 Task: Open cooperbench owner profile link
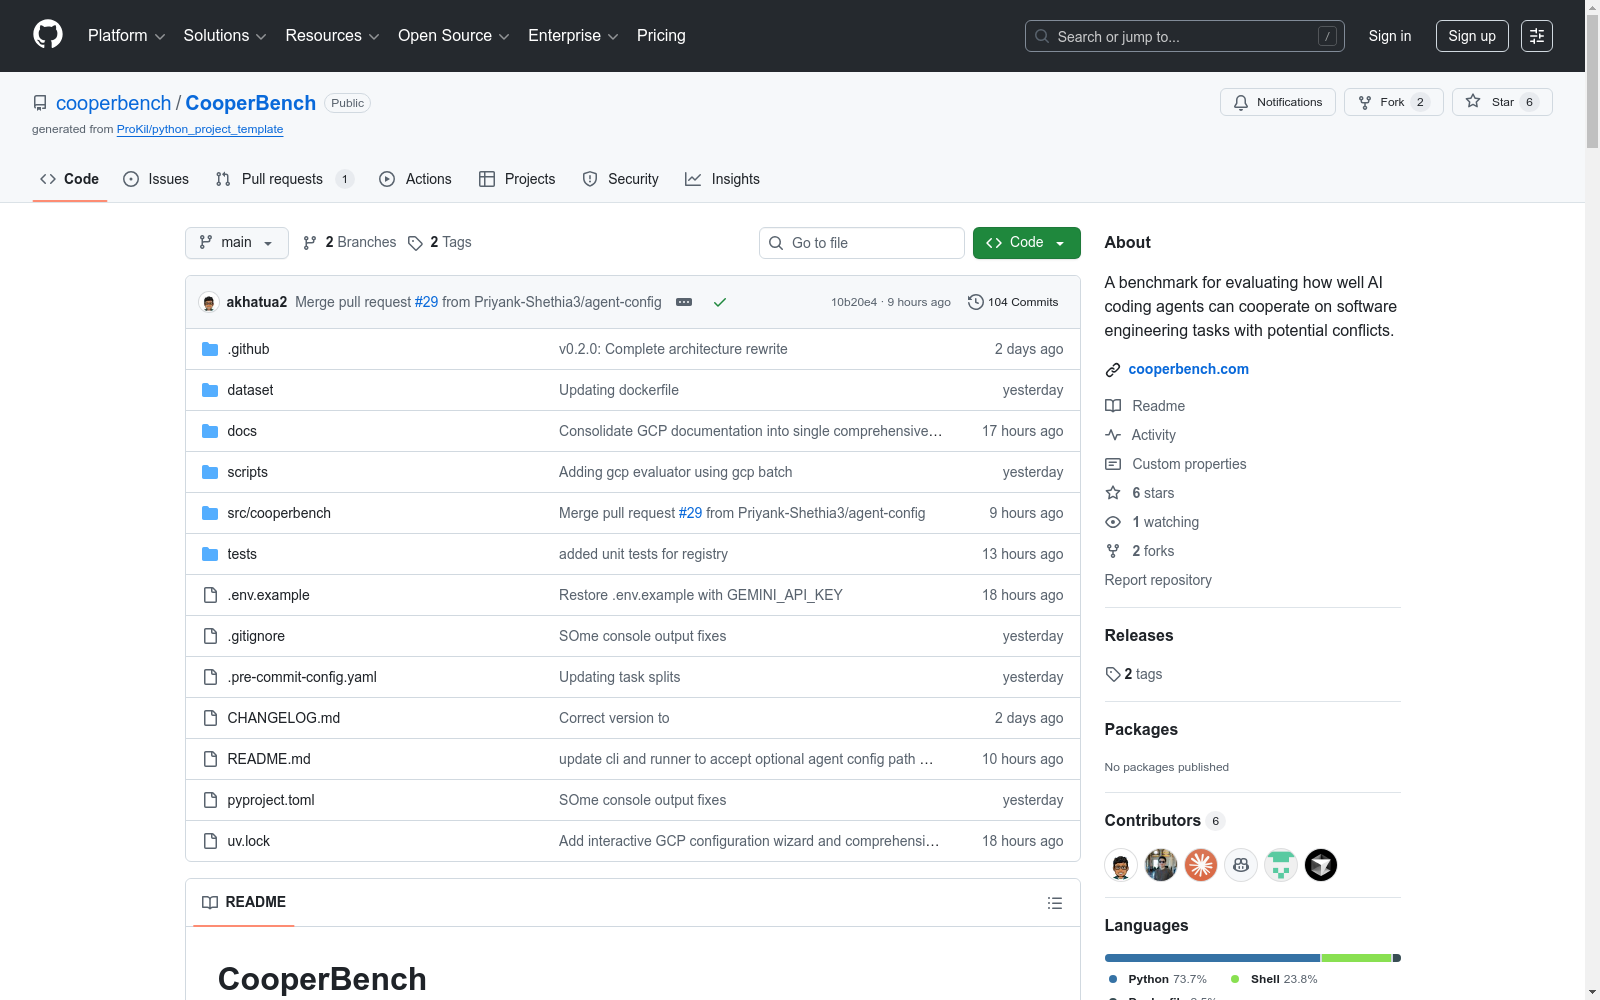point(114,103)
